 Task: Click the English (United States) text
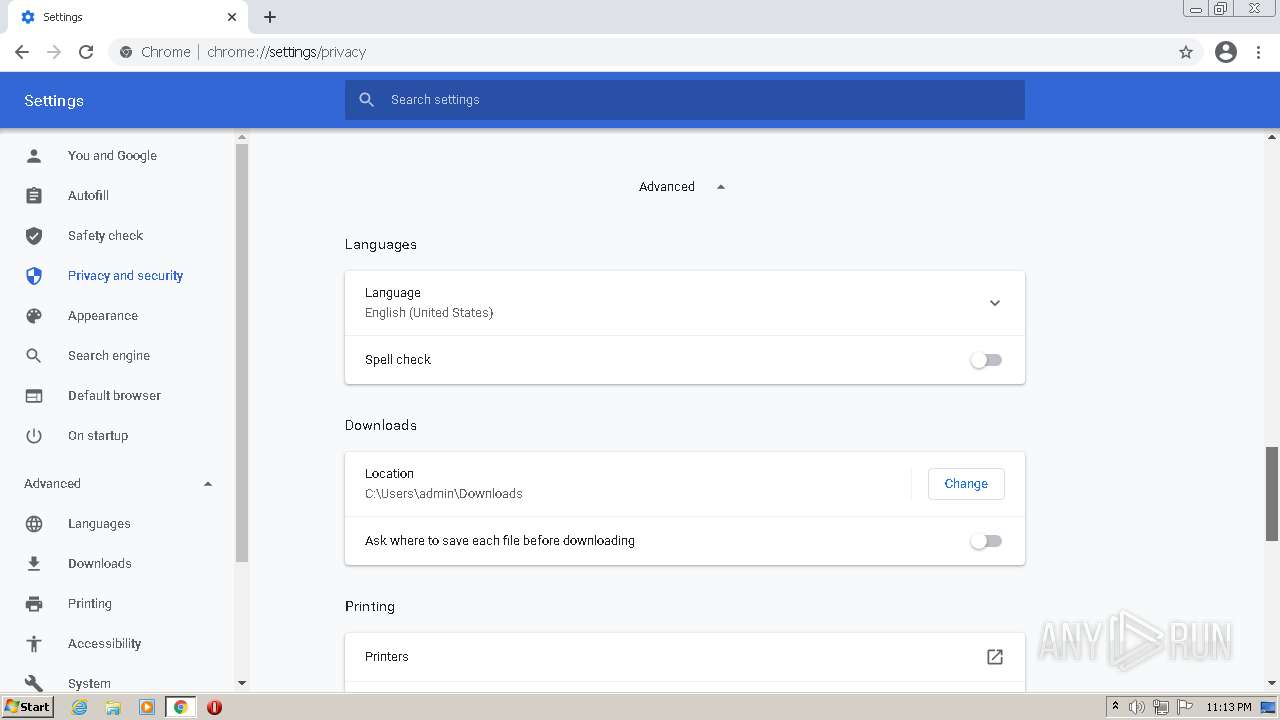(x=429, y=313)
